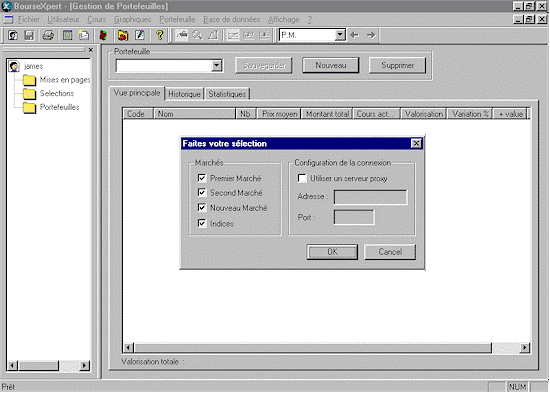Click the tree panel scrollbar right arrow

click(x=84, y=366)
